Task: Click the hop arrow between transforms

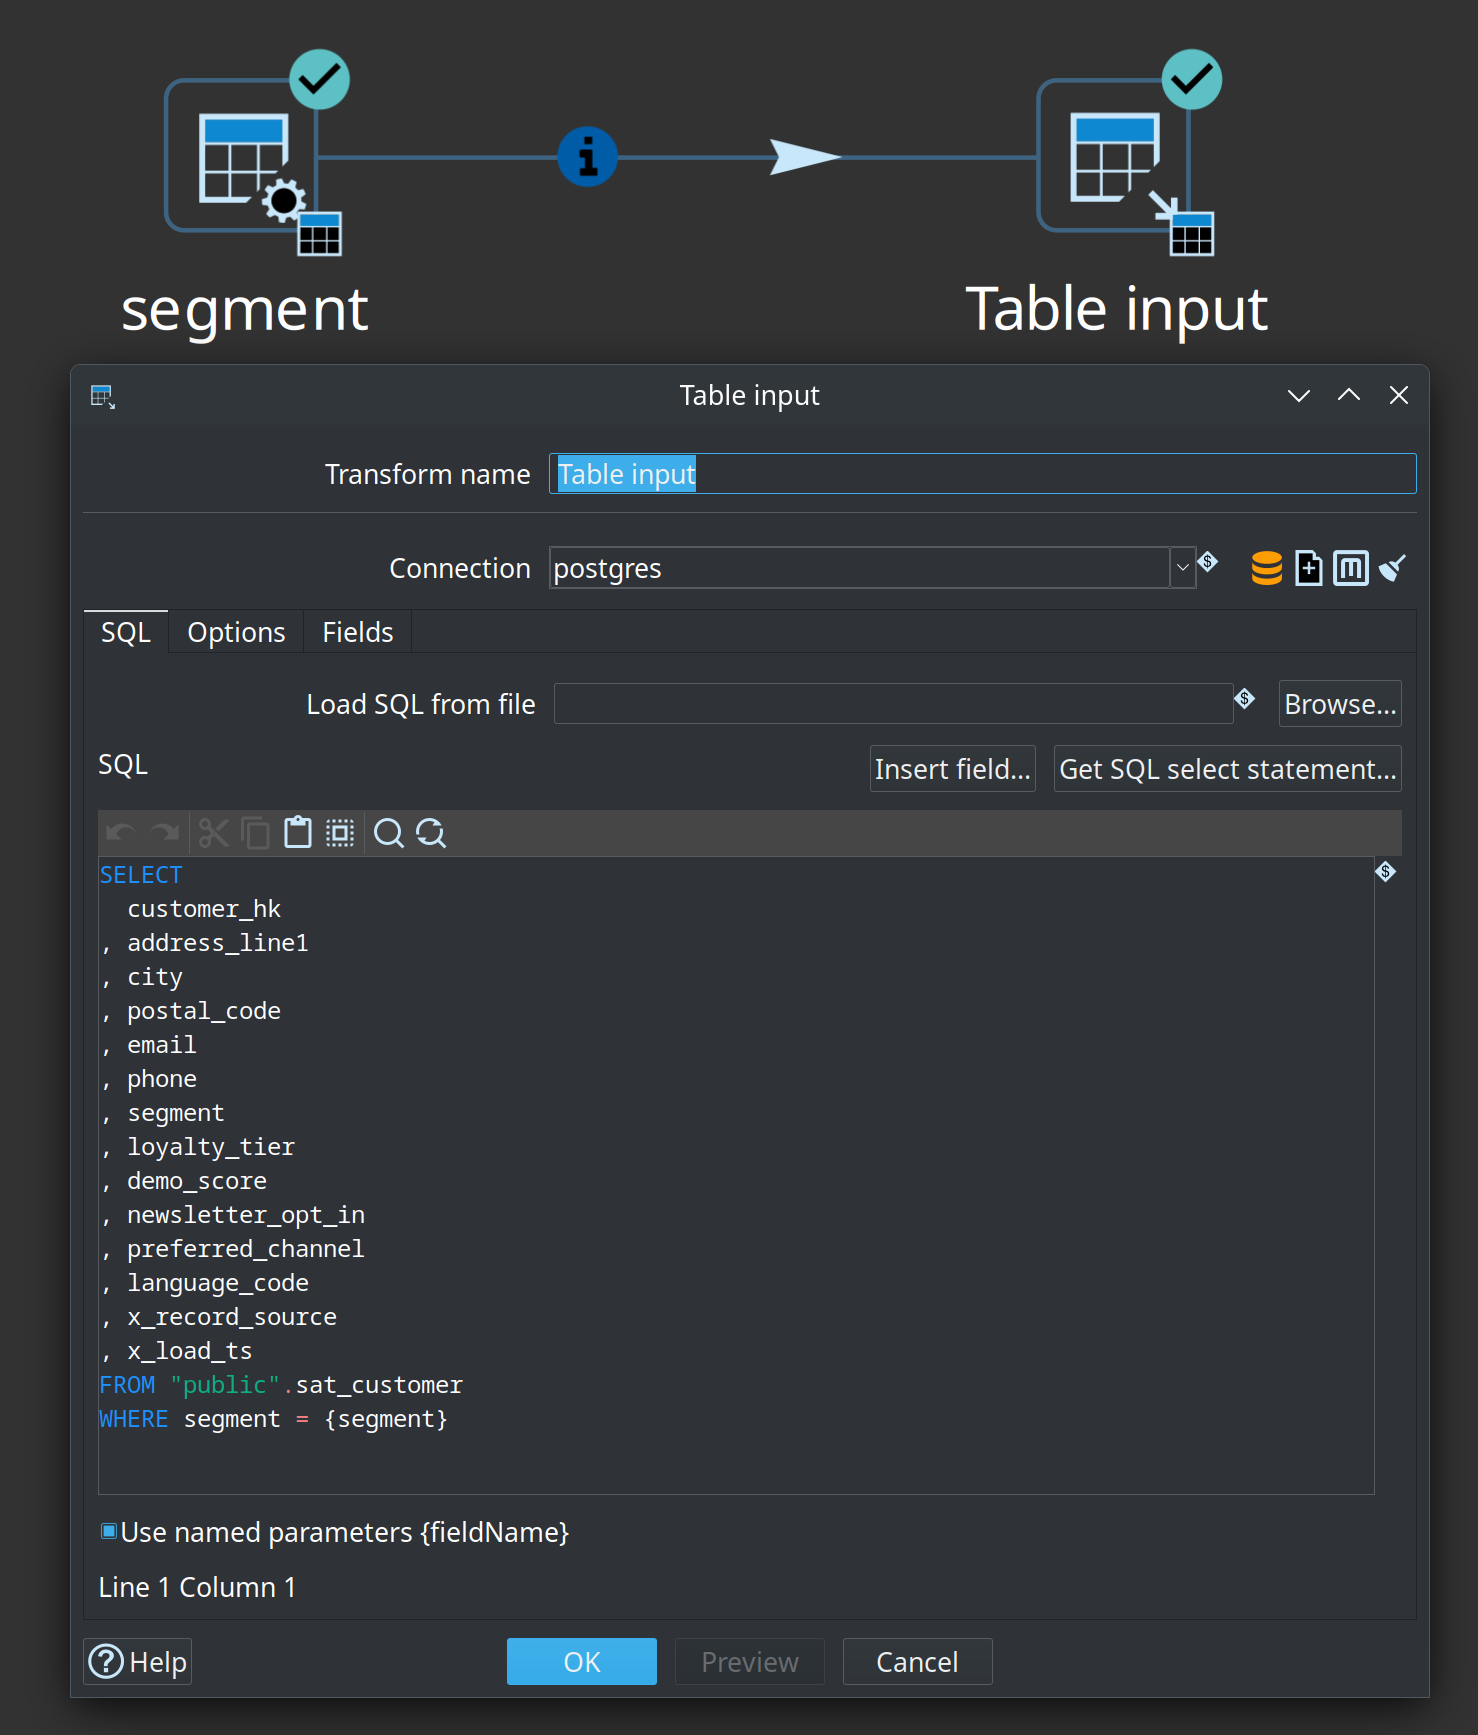Action: (805, 157)
